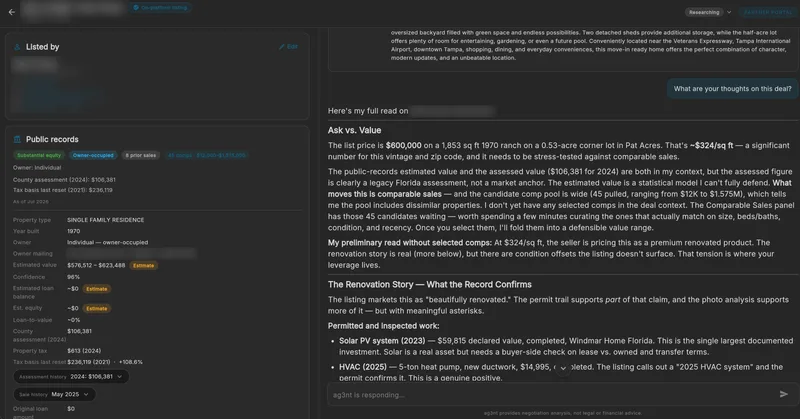800x419 pixels.
Task: Click 'The Renovation Story' heading
Action: 430,284
